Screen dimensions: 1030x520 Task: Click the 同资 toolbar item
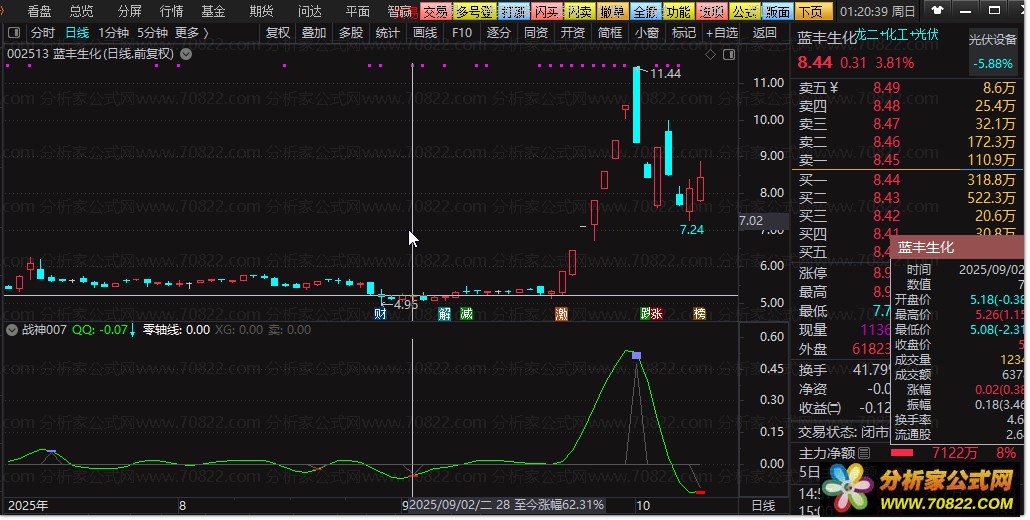click(x=536, y=33)
